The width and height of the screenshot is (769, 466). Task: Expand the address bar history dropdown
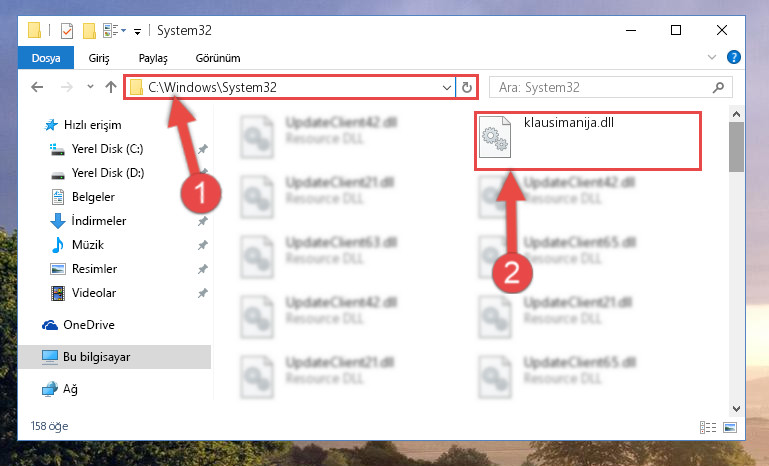tap(446, 87)
